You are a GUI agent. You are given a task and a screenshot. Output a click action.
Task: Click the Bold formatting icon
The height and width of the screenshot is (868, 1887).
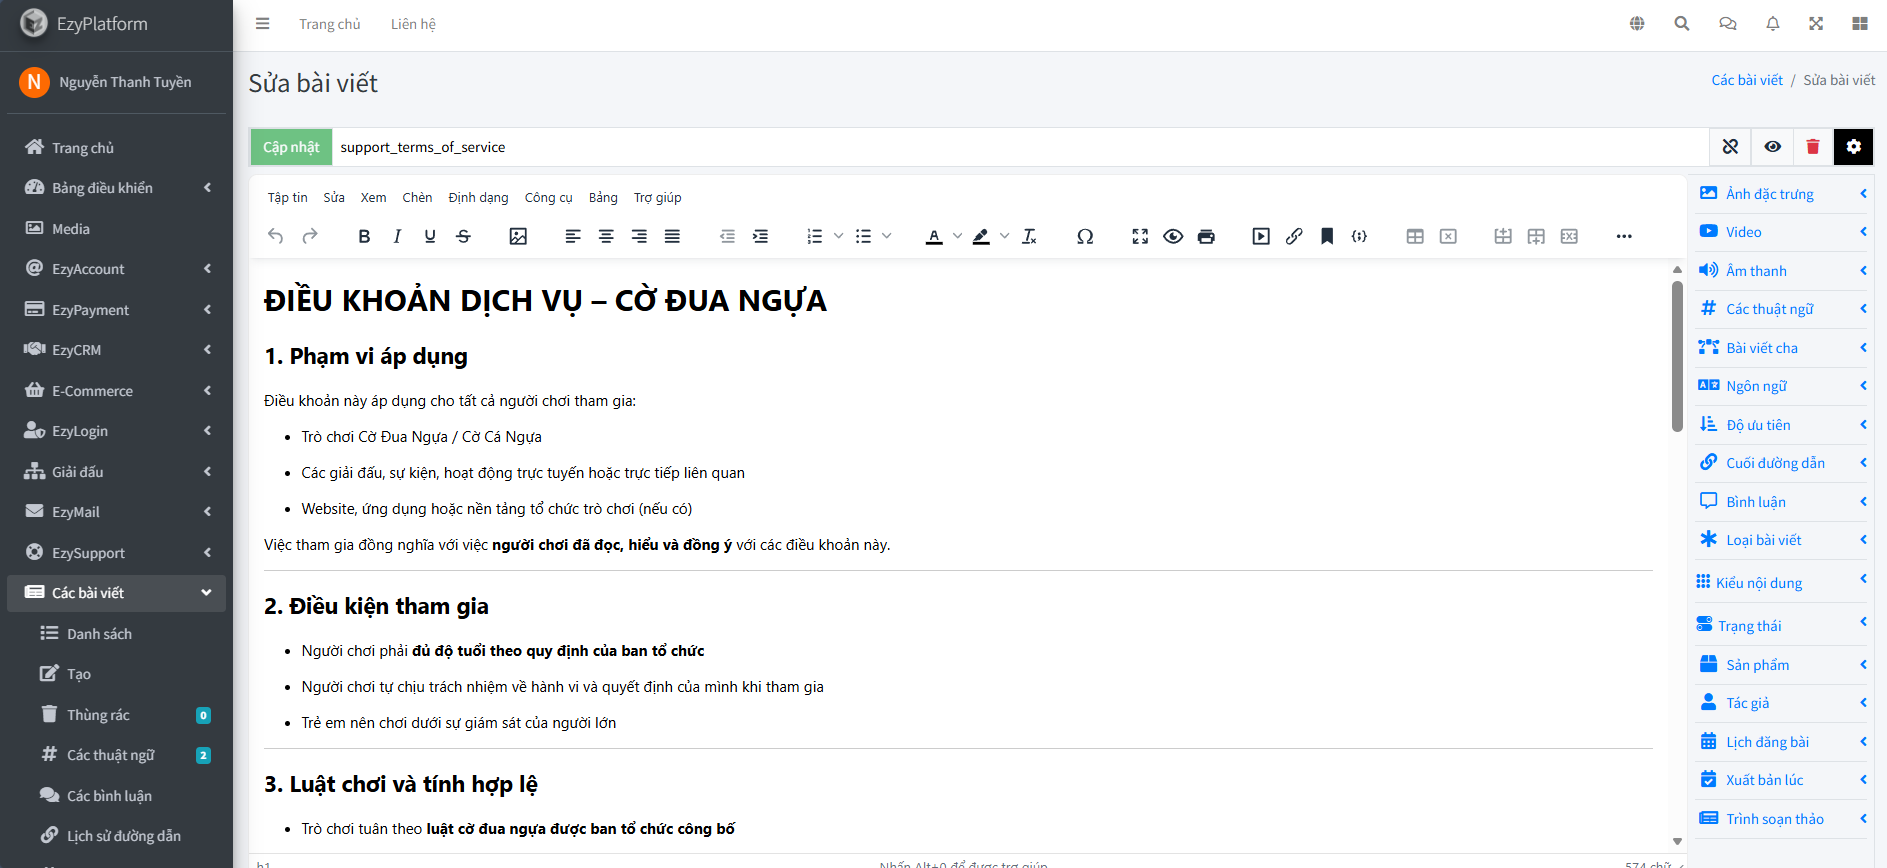[364, 237]
